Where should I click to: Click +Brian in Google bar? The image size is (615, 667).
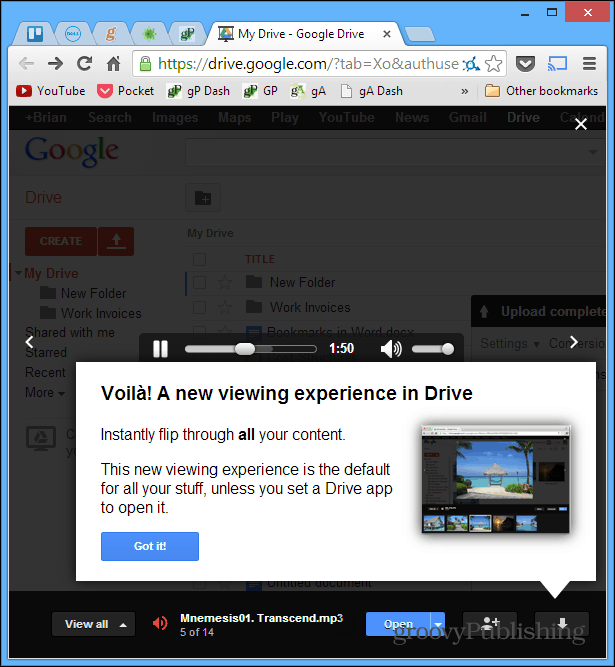pyautogui.click(x=46, y=117)
